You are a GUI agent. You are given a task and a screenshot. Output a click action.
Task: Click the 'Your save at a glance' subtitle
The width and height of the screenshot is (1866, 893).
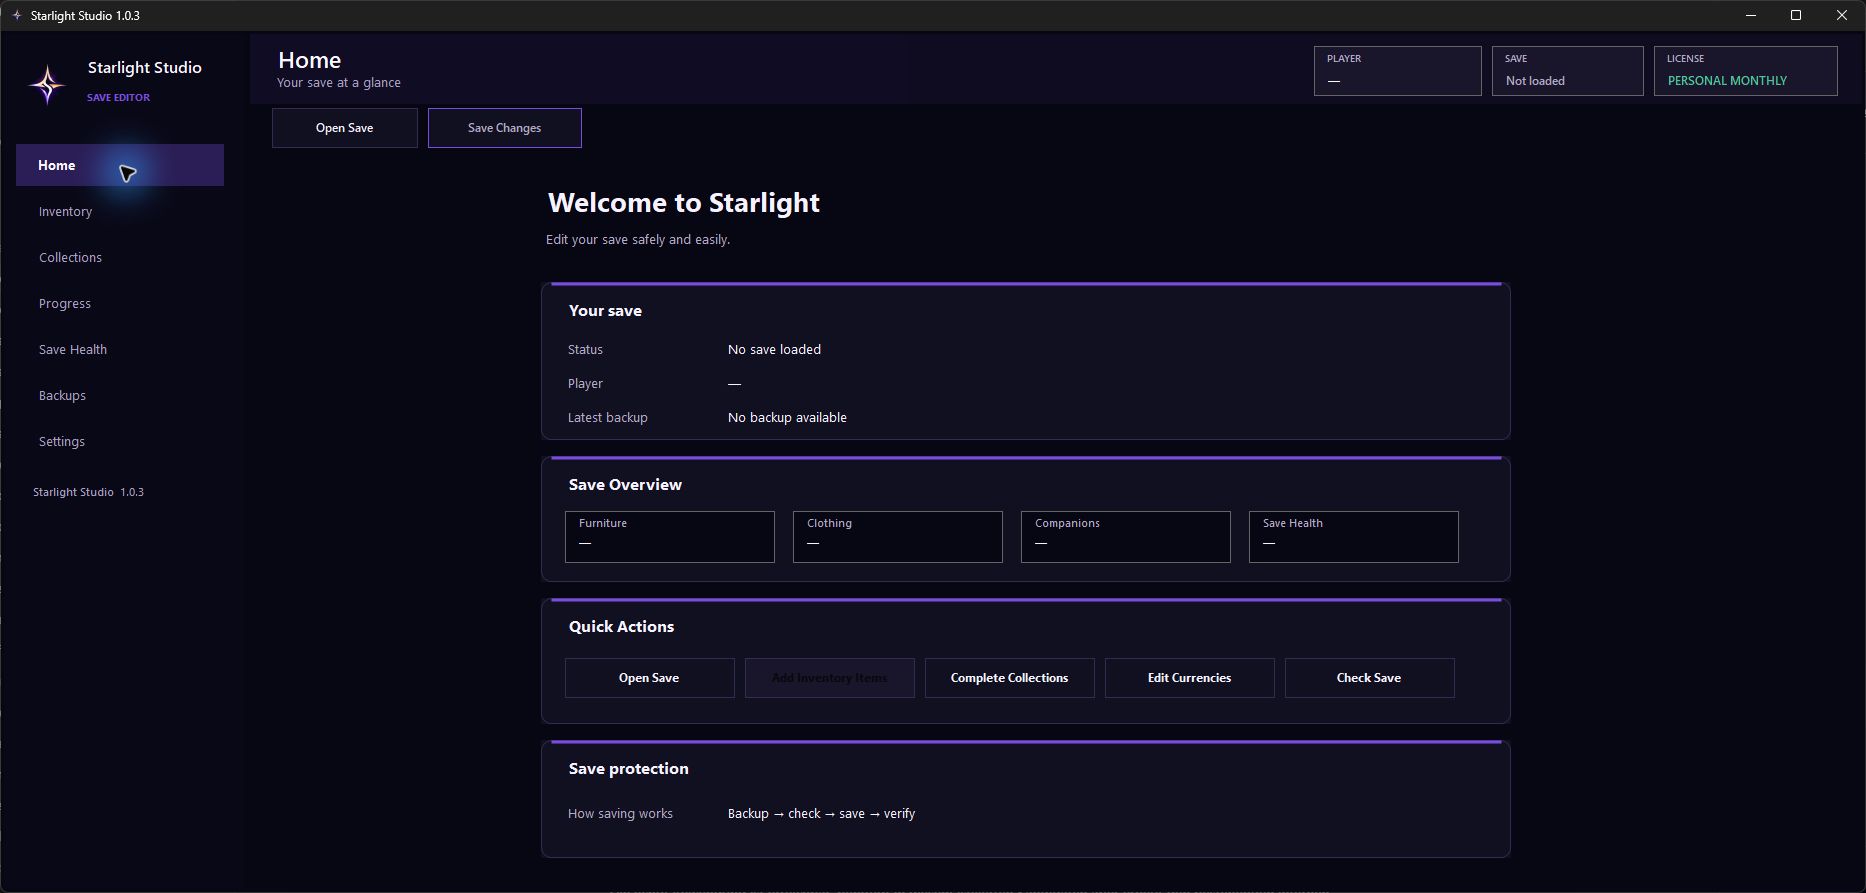click(x=339, y=82)
